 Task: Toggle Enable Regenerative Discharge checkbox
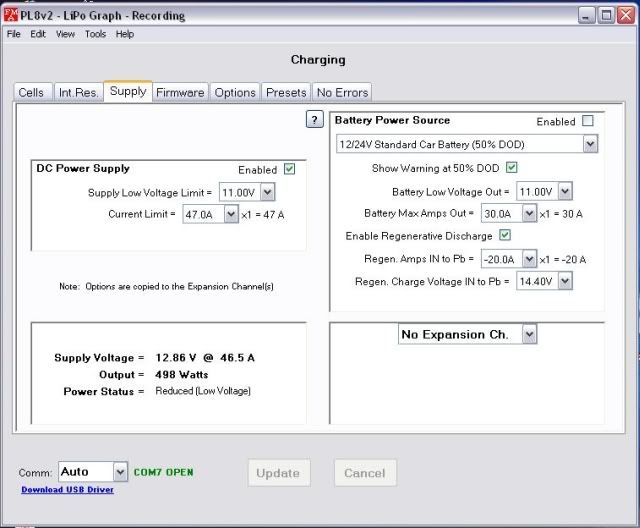pyautogui.click(x=505, y=236)
